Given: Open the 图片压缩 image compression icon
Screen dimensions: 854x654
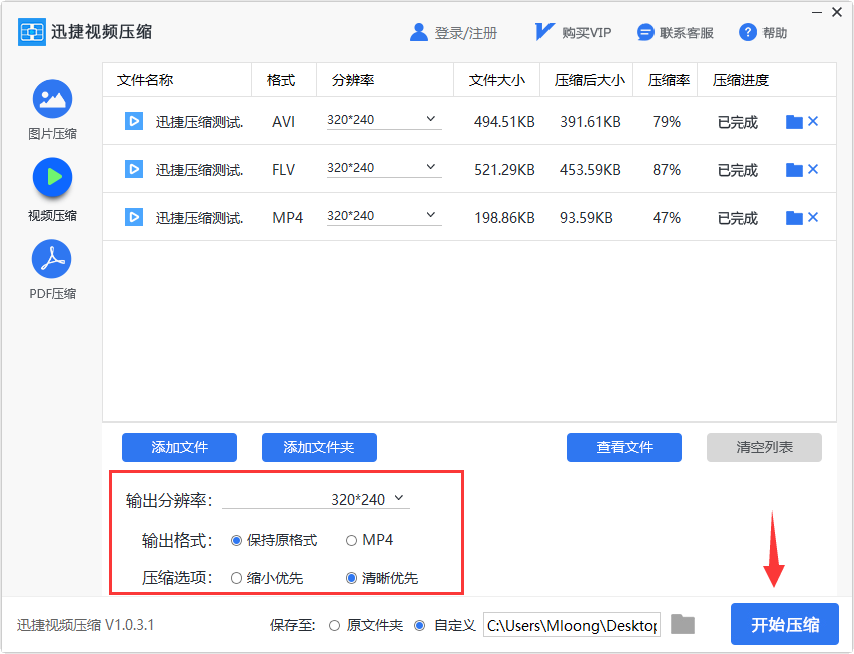Looking at the screenshot, I should pyautogui.click(x=52, y=99).
